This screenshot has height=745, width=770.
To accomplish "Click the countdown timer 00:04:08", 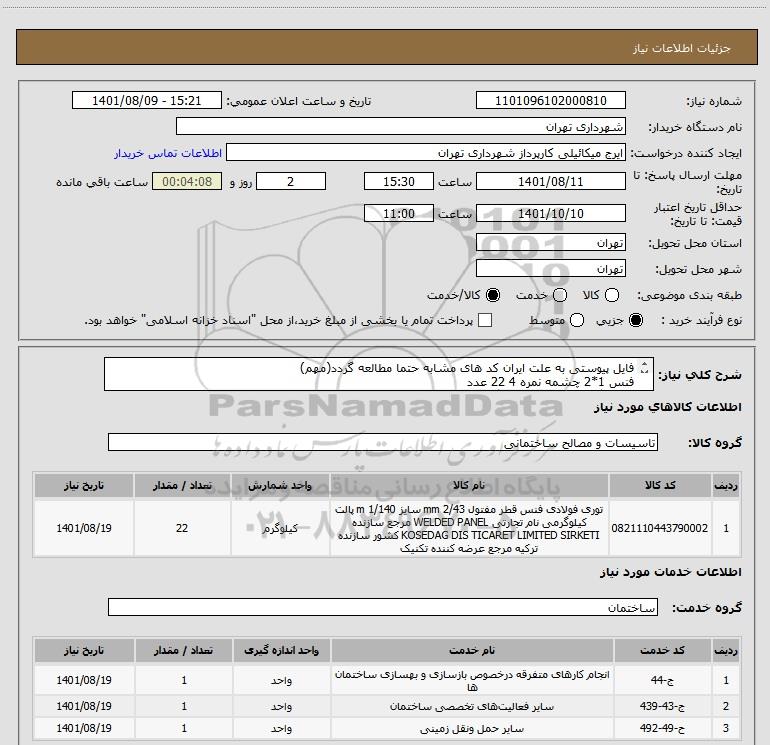I will [187, 181].
